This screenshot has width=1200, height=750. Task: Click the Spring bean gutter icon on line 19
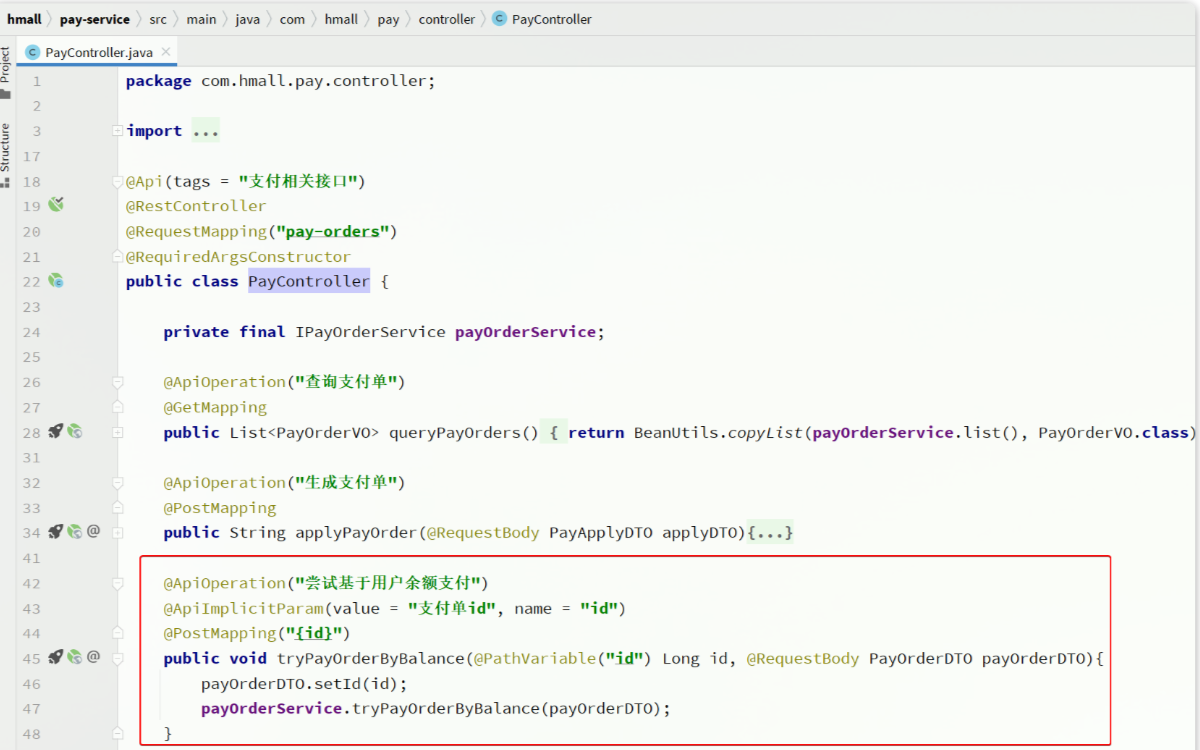point(56,205)
